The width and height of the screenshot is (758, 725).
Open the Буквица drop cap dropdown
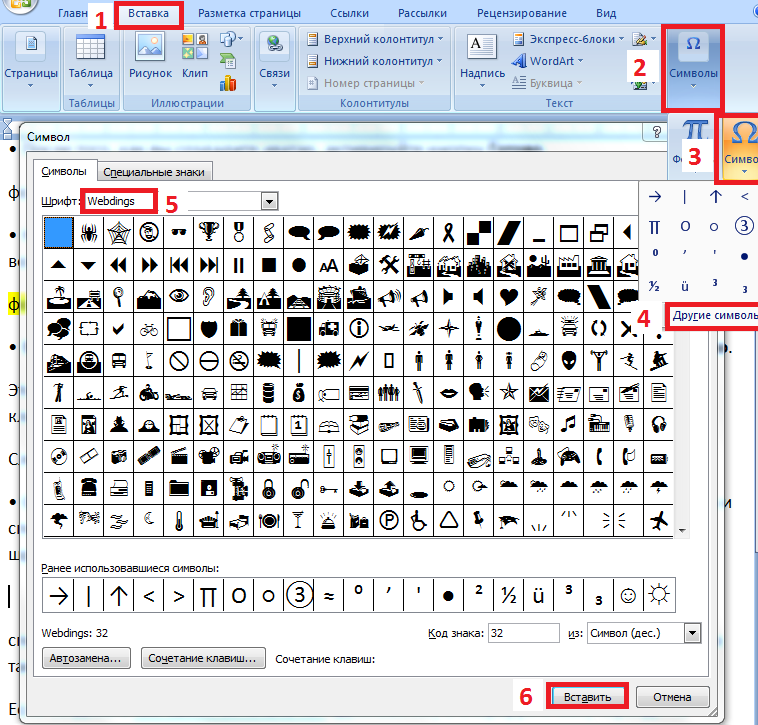(x=547, y=83)
